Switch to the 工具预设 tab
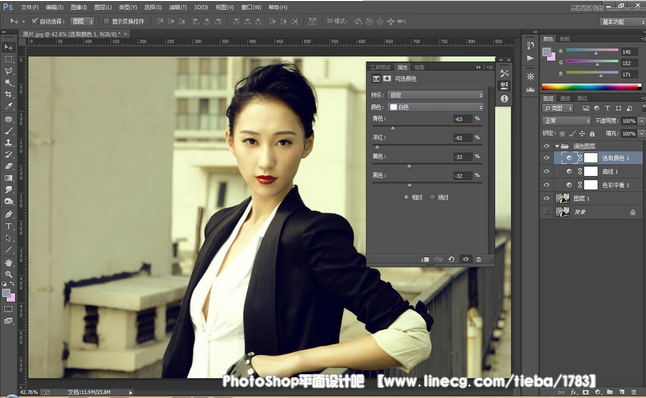Viewport: 646px width, 398px height. click(x=380, y=67)
